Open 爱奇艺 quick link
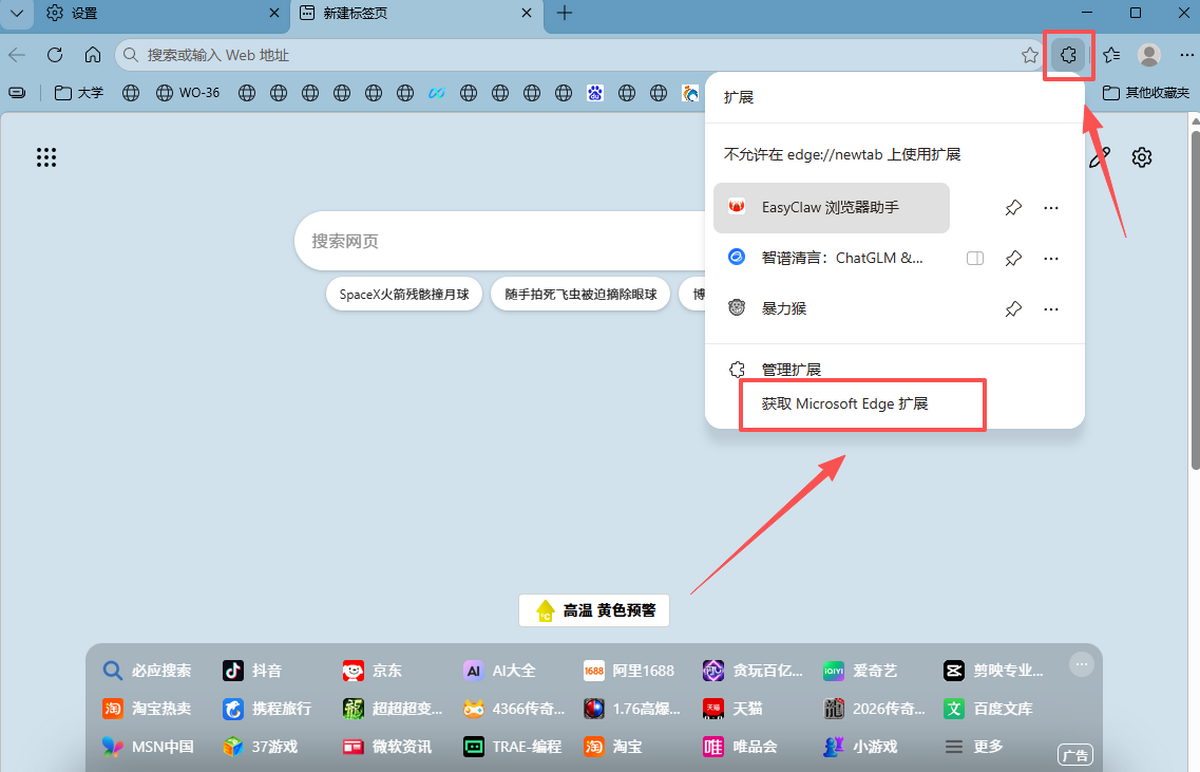 [x=860, y=670]
